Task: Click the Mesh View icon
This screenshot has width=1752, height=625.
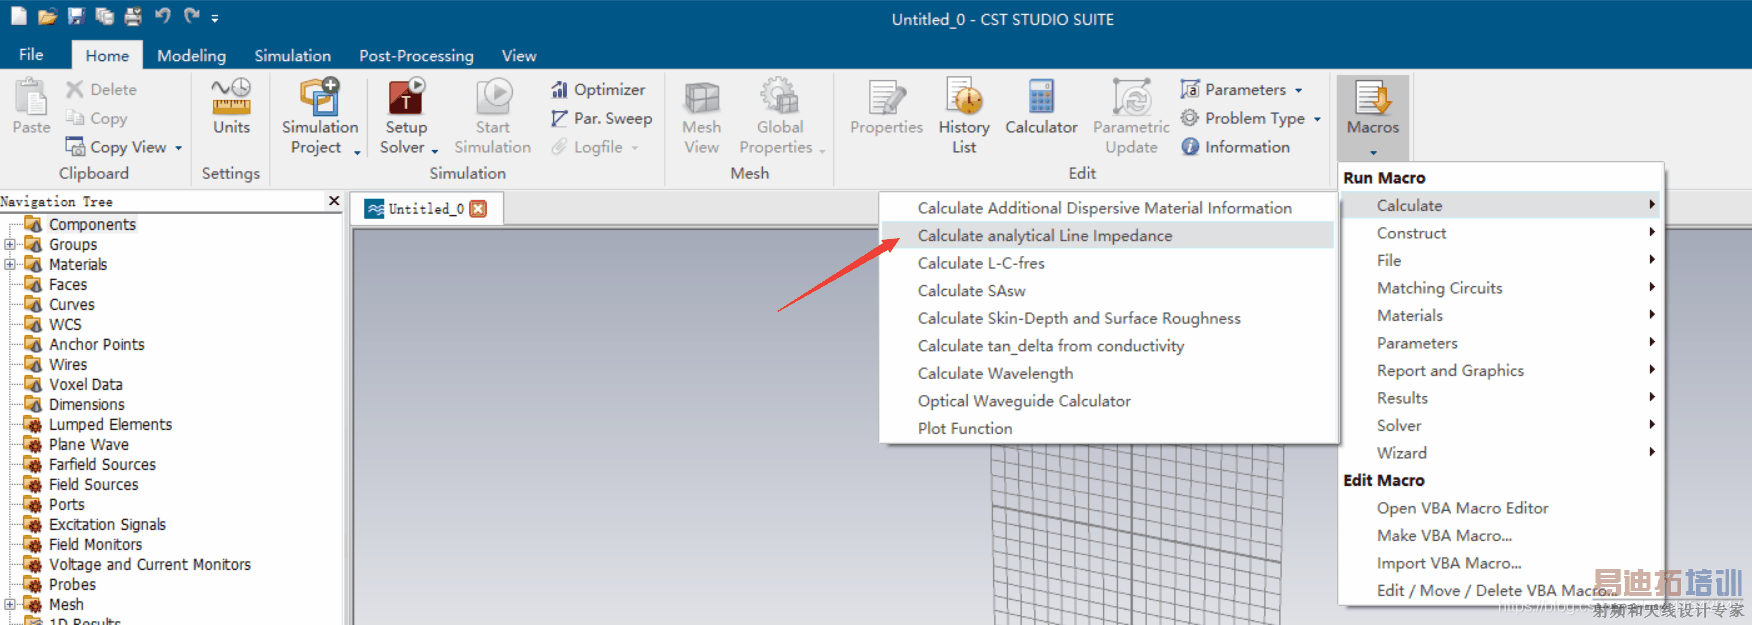Action: (701, 98)
